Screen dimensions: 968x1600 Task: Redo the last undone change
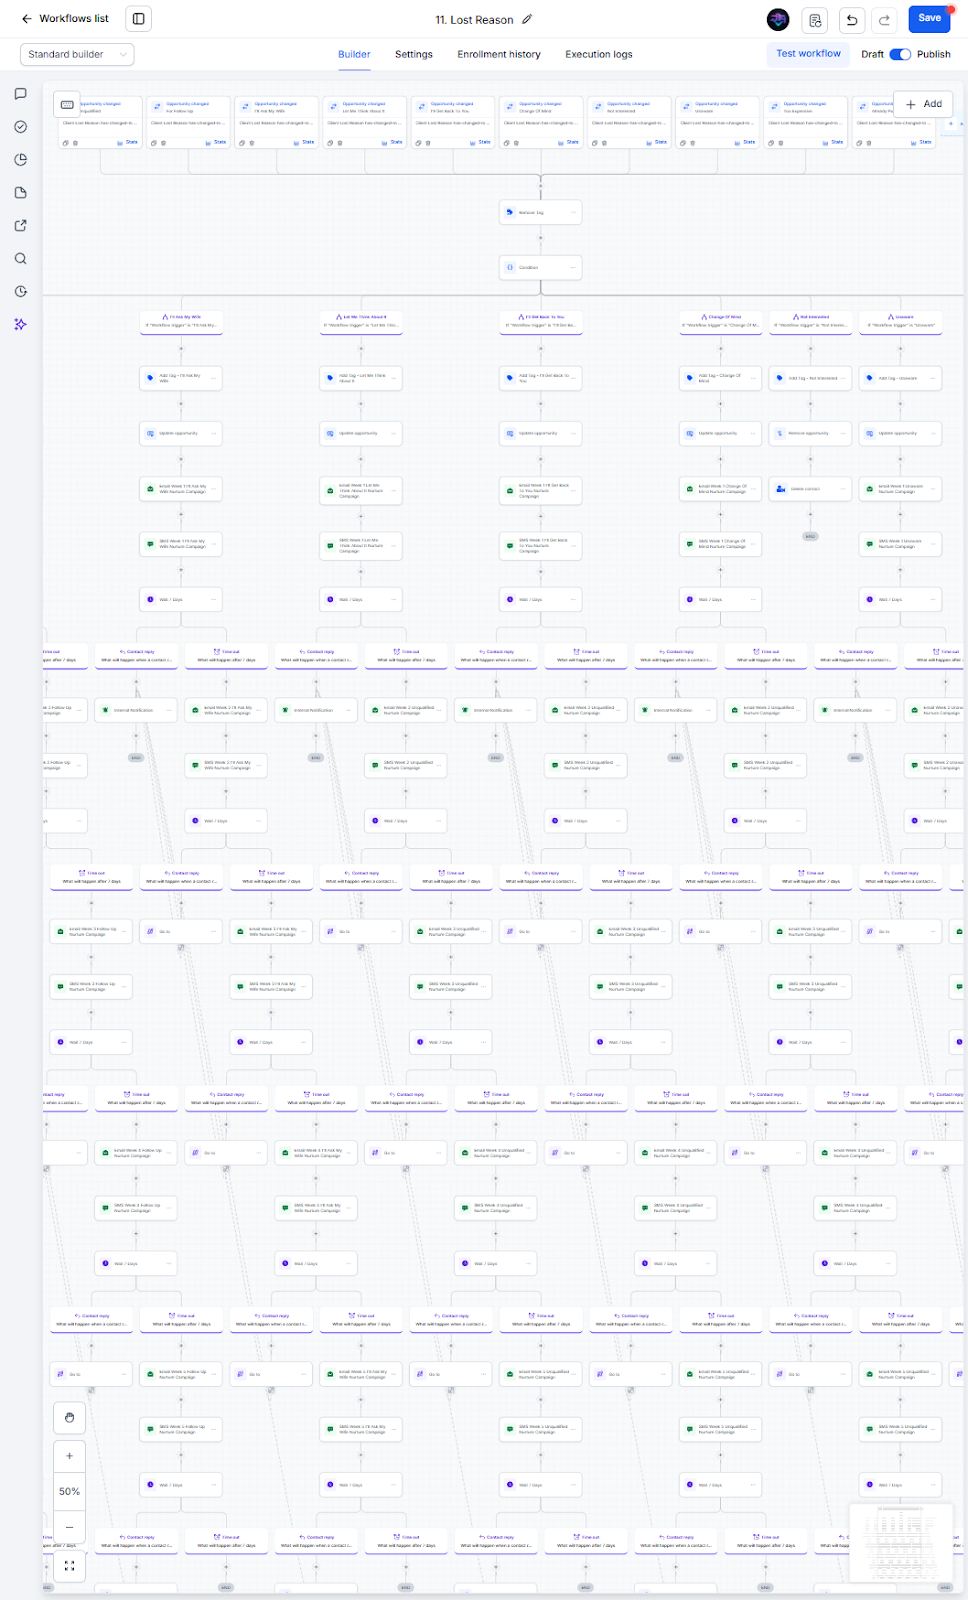pyautogui.click(x=884, y=19)
